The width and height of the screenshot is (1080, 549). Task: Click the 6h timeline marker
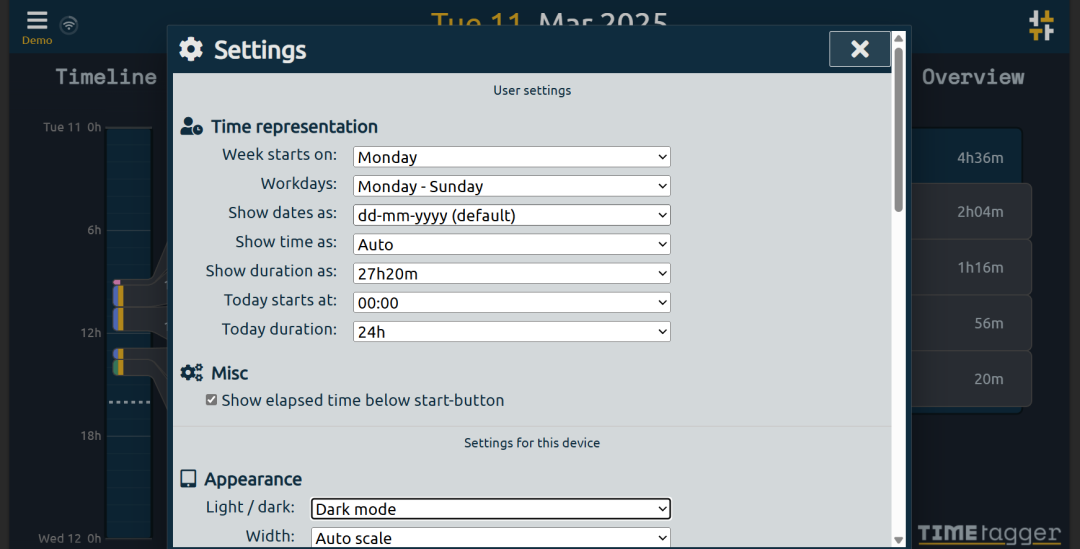94,230
